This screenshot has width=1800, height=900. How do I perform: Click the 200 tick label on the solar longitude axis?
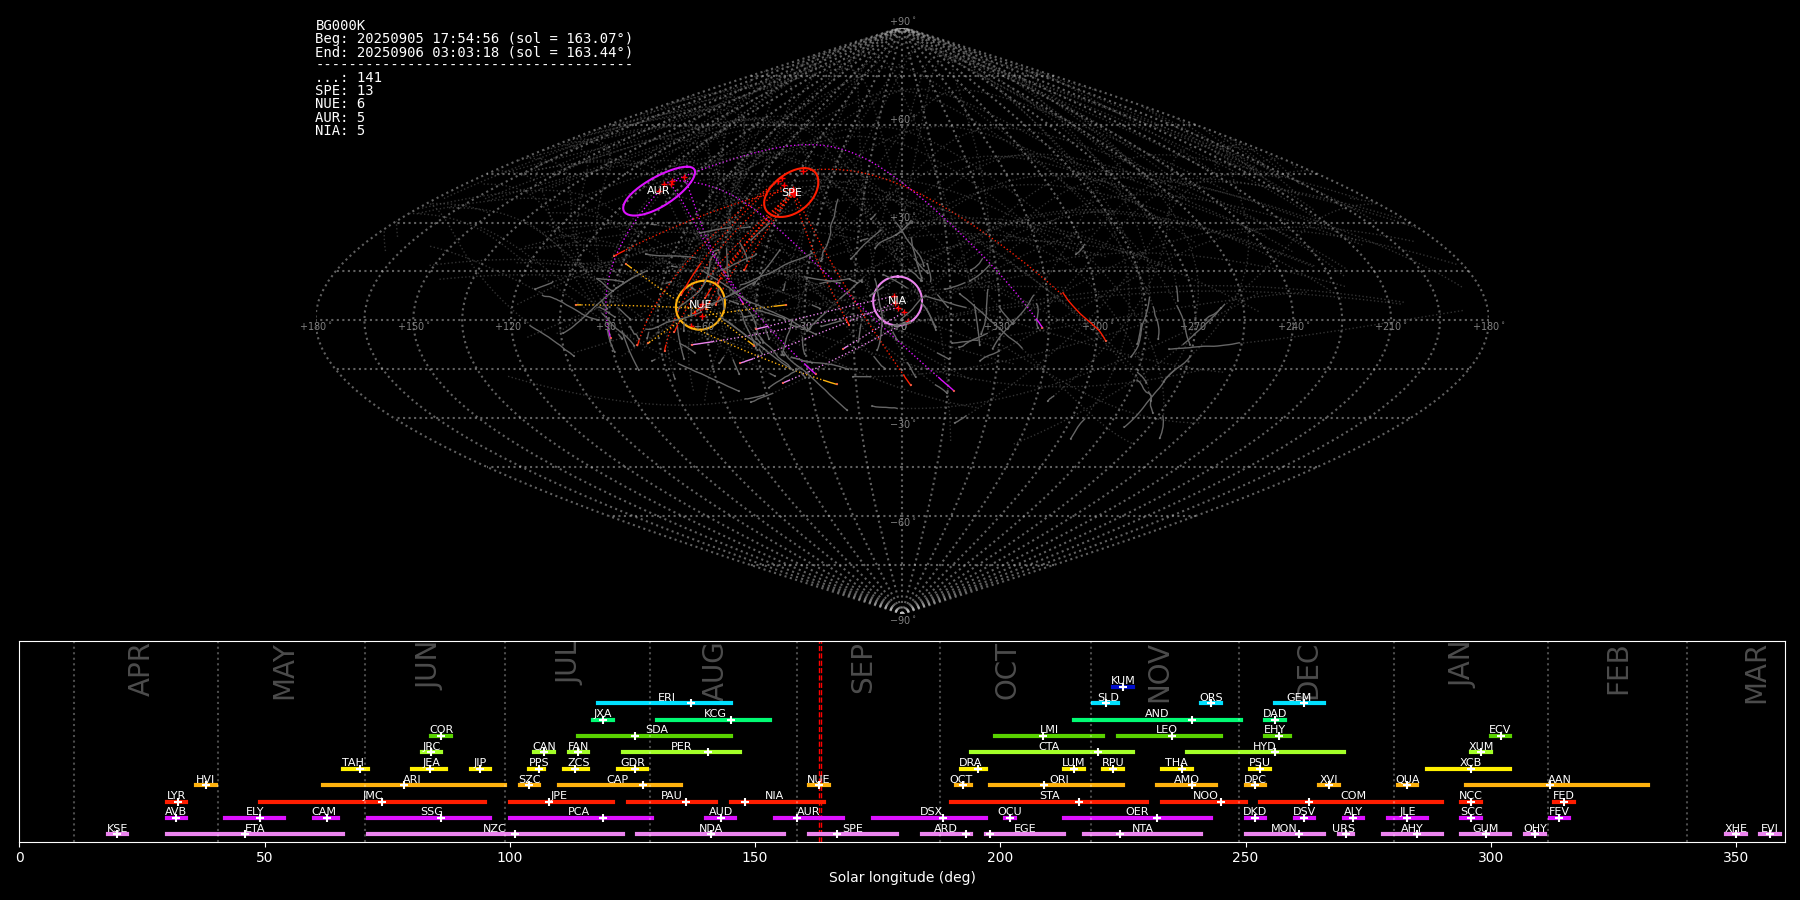click(1000, 858)
